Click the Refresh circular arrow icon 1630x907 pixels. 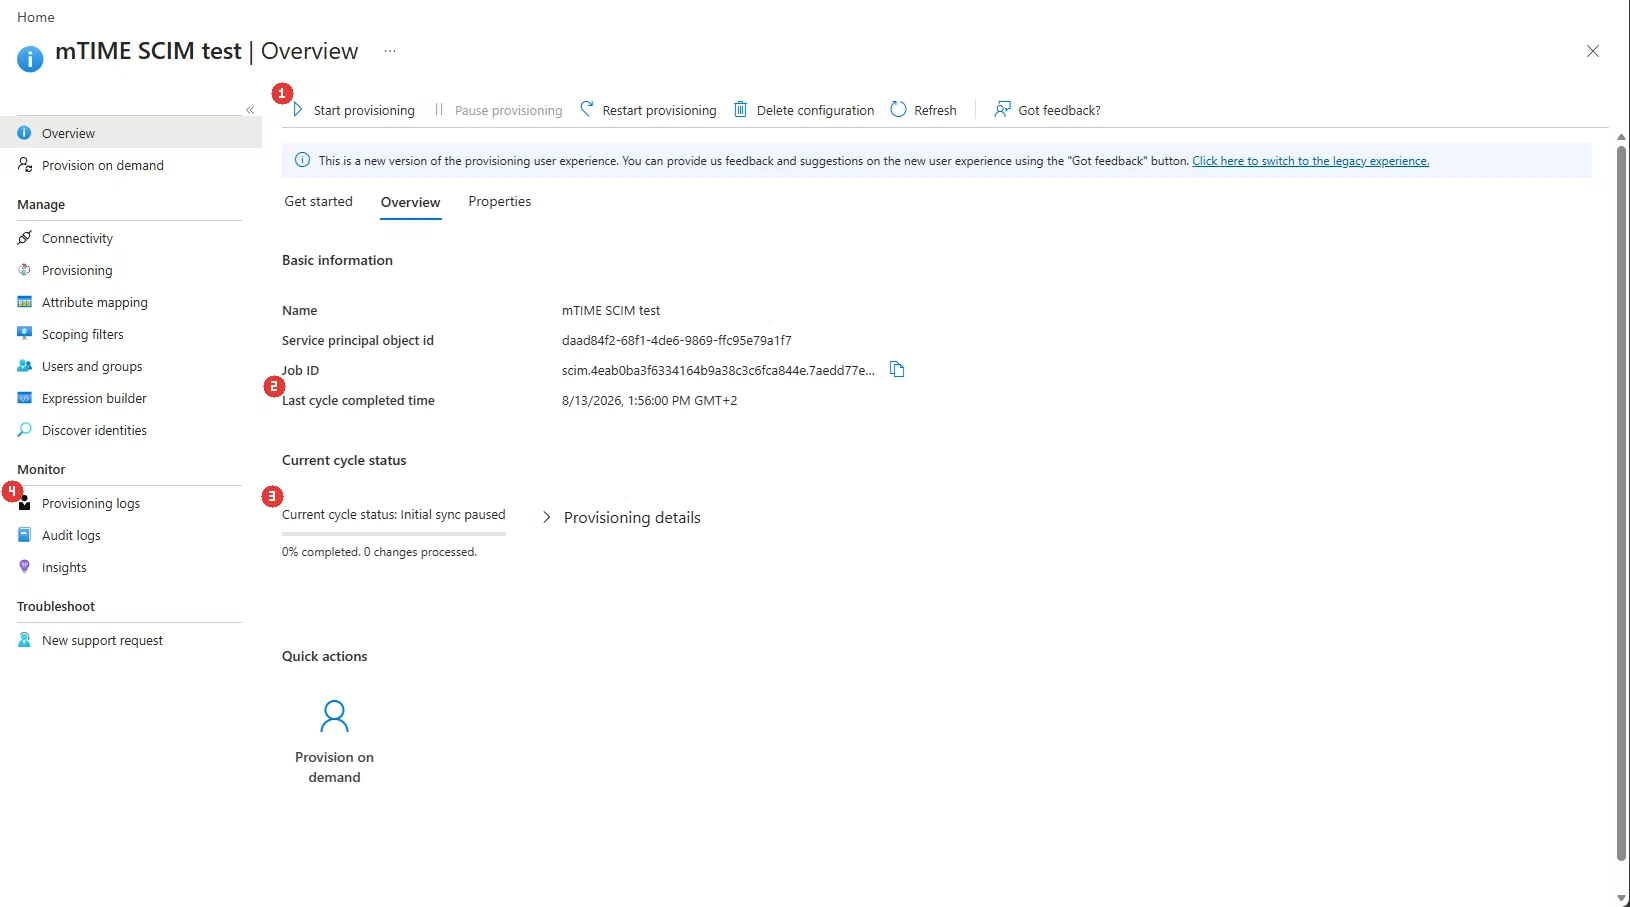point(898,109)
